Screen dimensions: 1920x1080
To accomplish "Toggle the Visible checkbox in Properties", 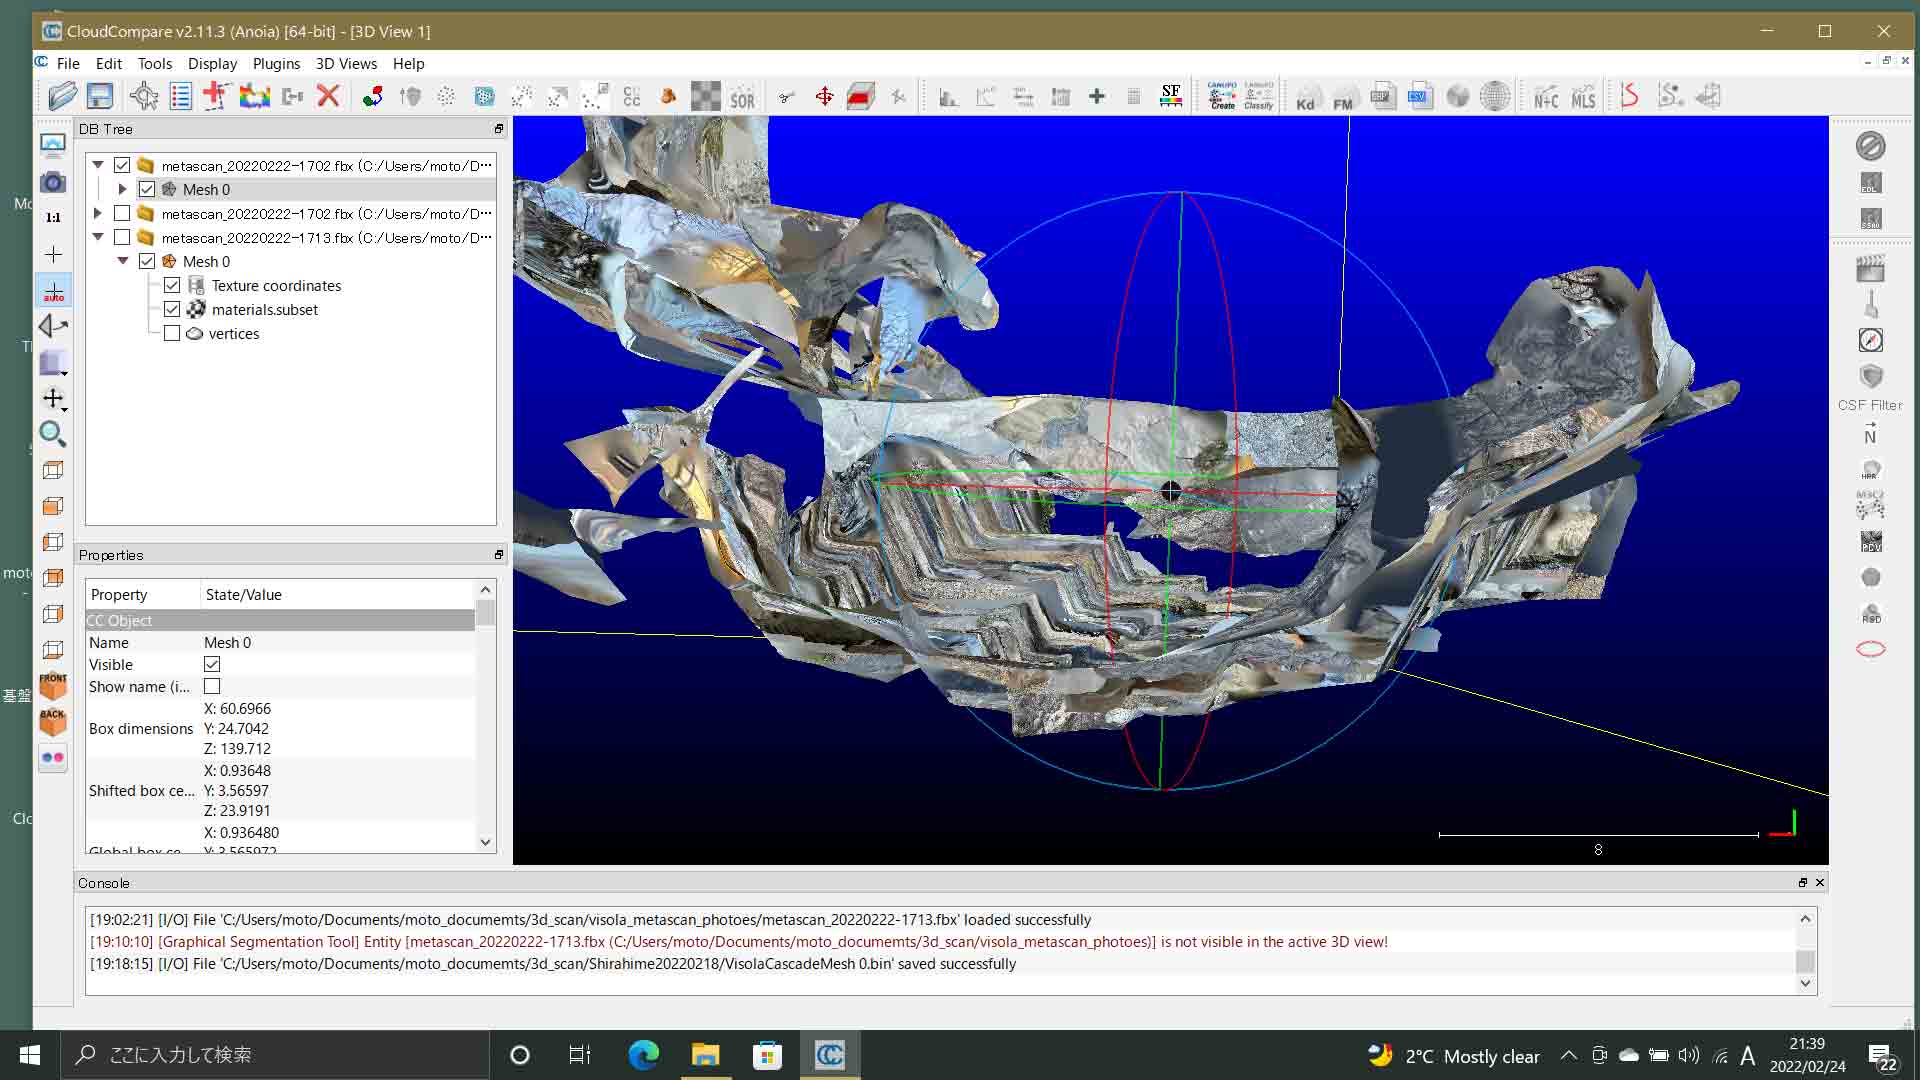I will click(x=212, y=664).
